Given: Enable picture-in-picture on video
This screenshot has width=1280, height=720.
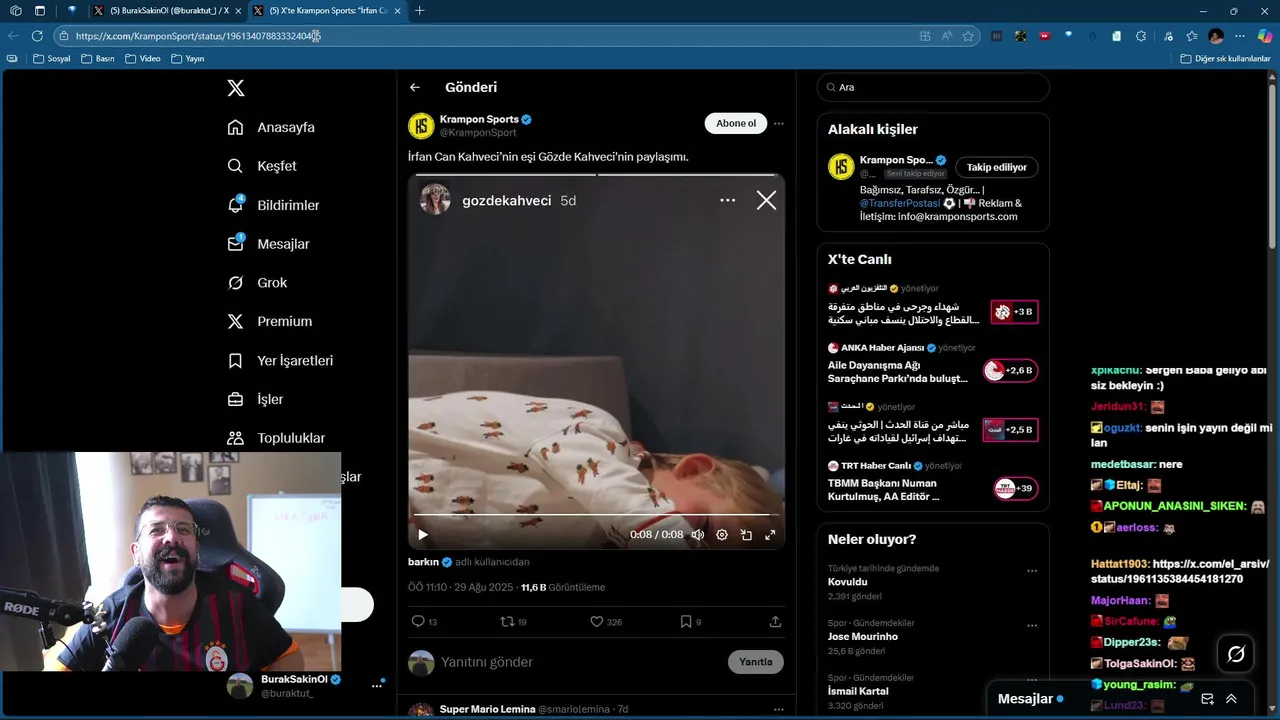Looking at the screenshot, I should (x=746, y=535).
